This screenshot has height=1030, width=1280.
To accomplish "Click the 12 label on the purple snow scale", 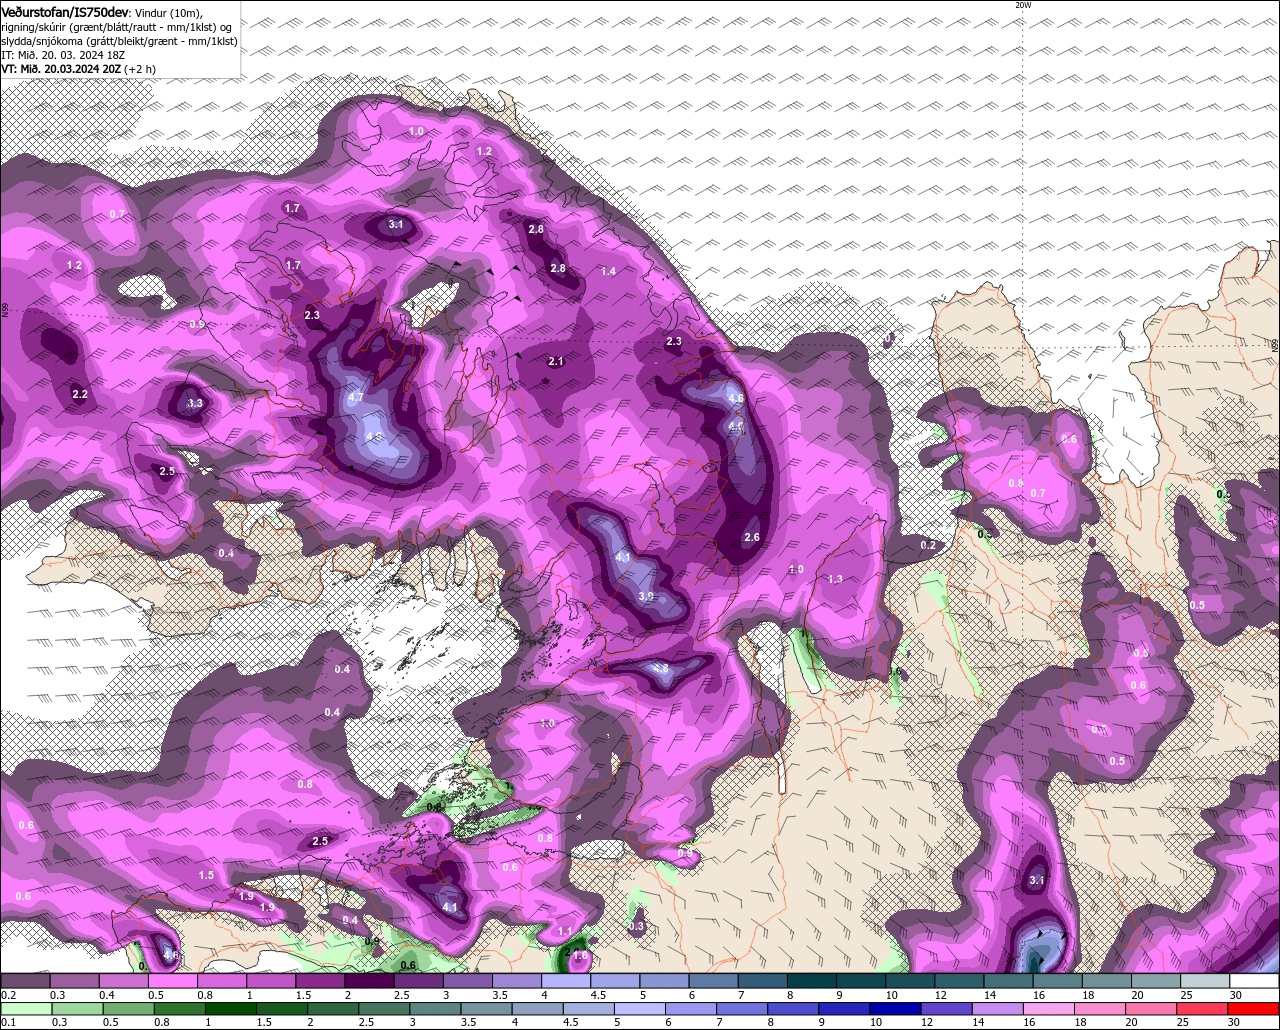I will tap(941, 995).
